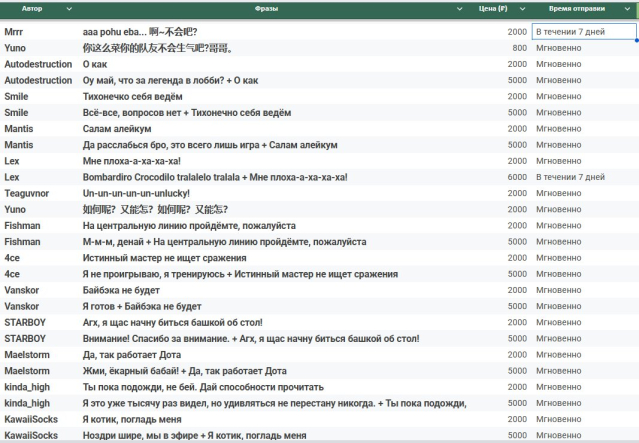Click price 2000 in Teaguvnor row
This screenshot has height=443, width=639.
click(x=517, y=194)
